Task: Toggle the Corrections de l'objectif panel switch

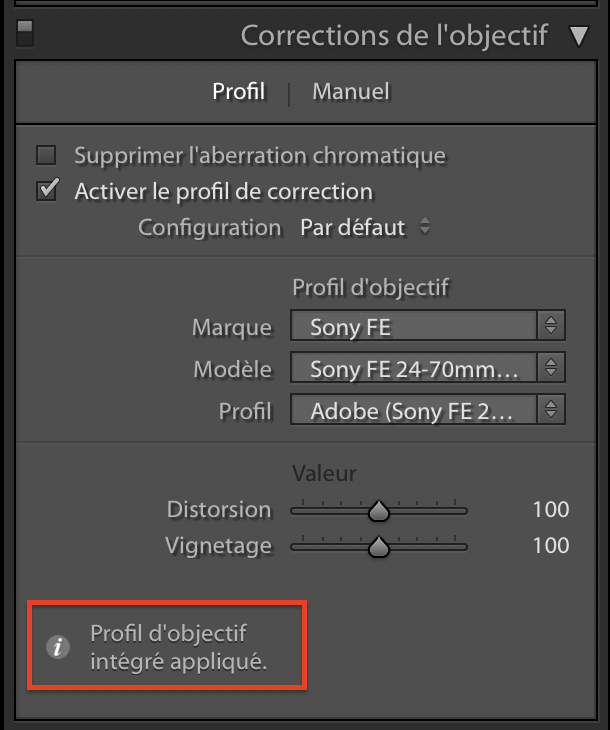Action: pyautogui.click(x=25, y=34)
